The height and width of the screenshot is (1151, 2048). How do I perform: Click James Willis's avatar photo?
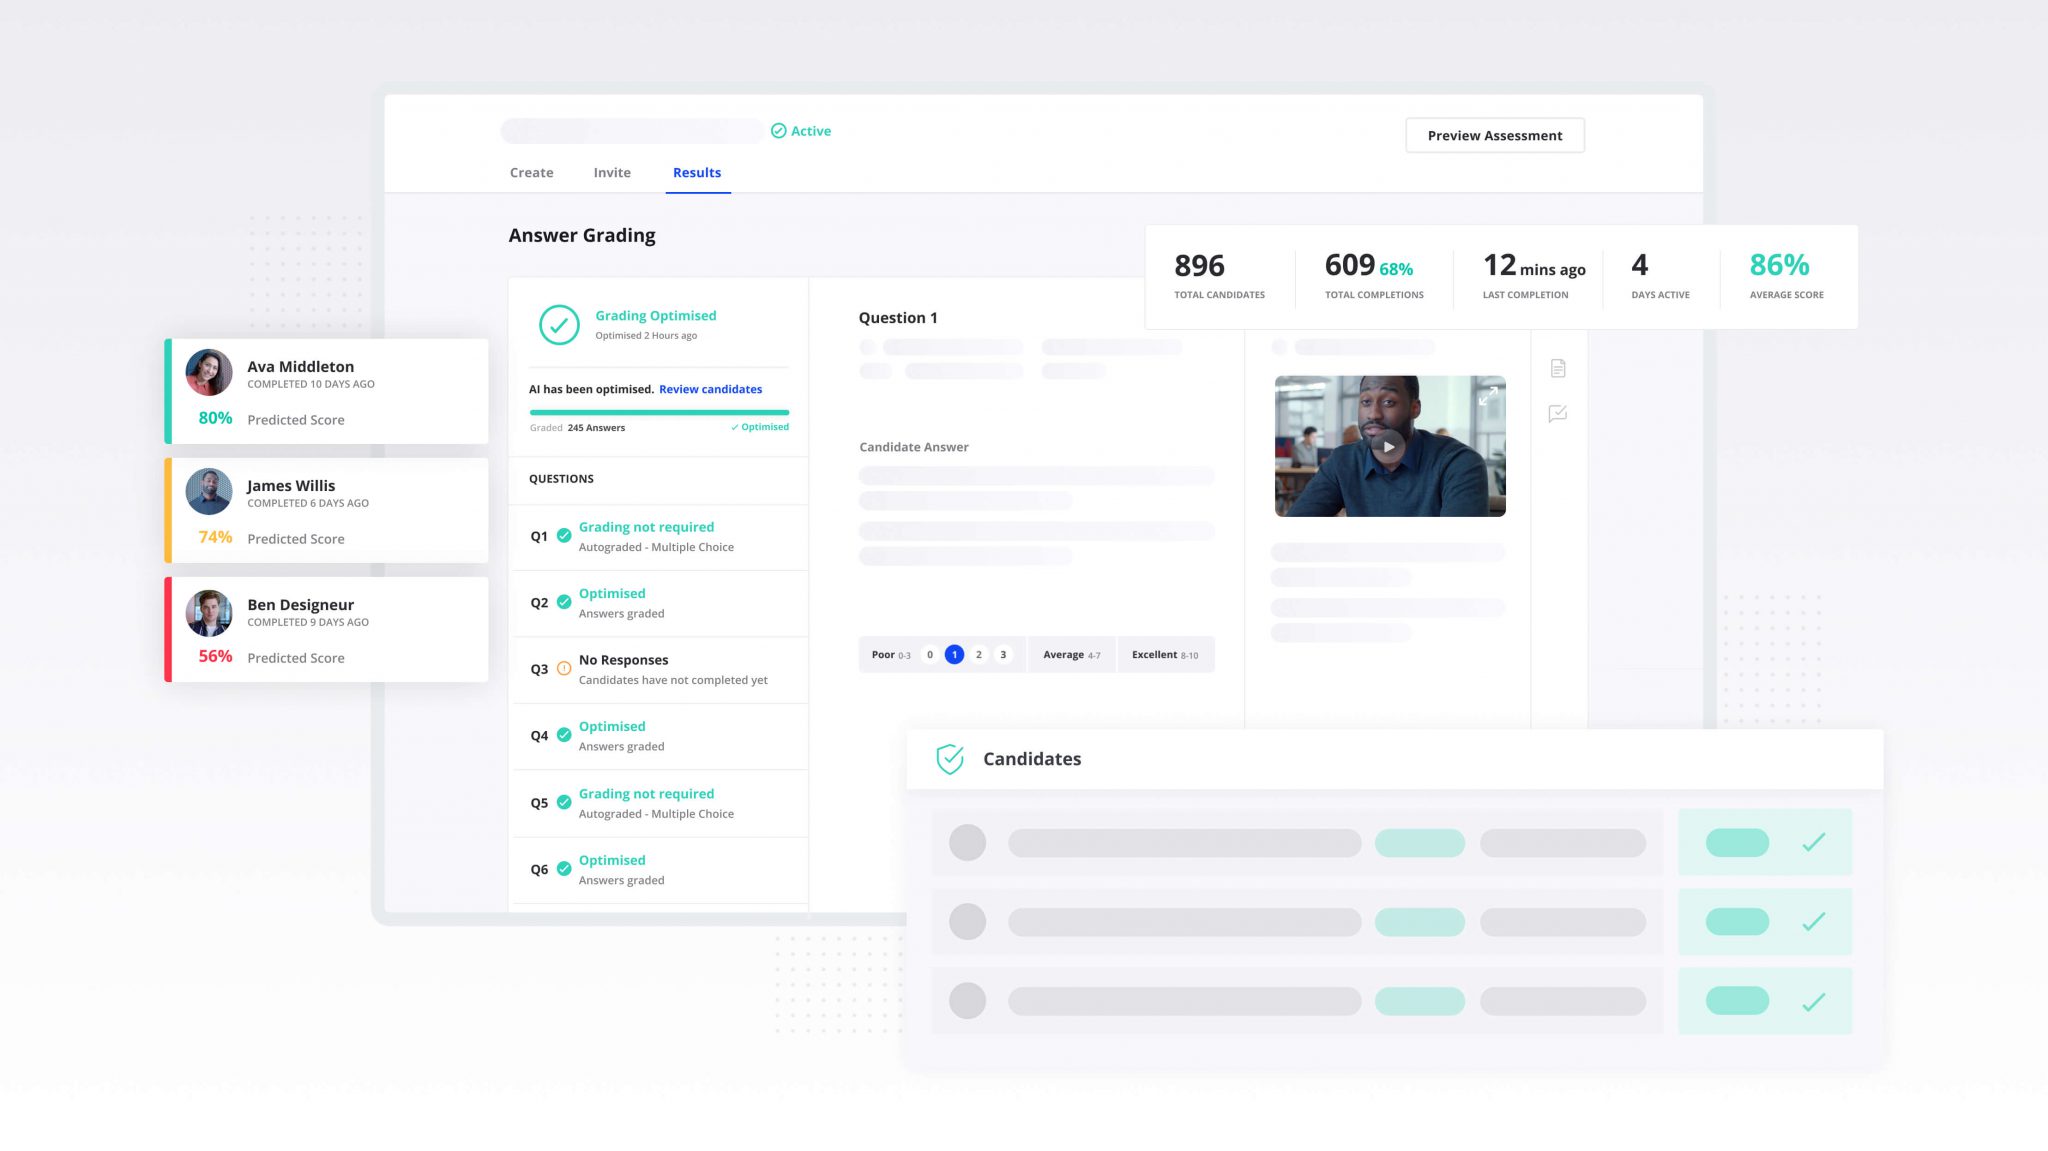(x=209, y=491)
